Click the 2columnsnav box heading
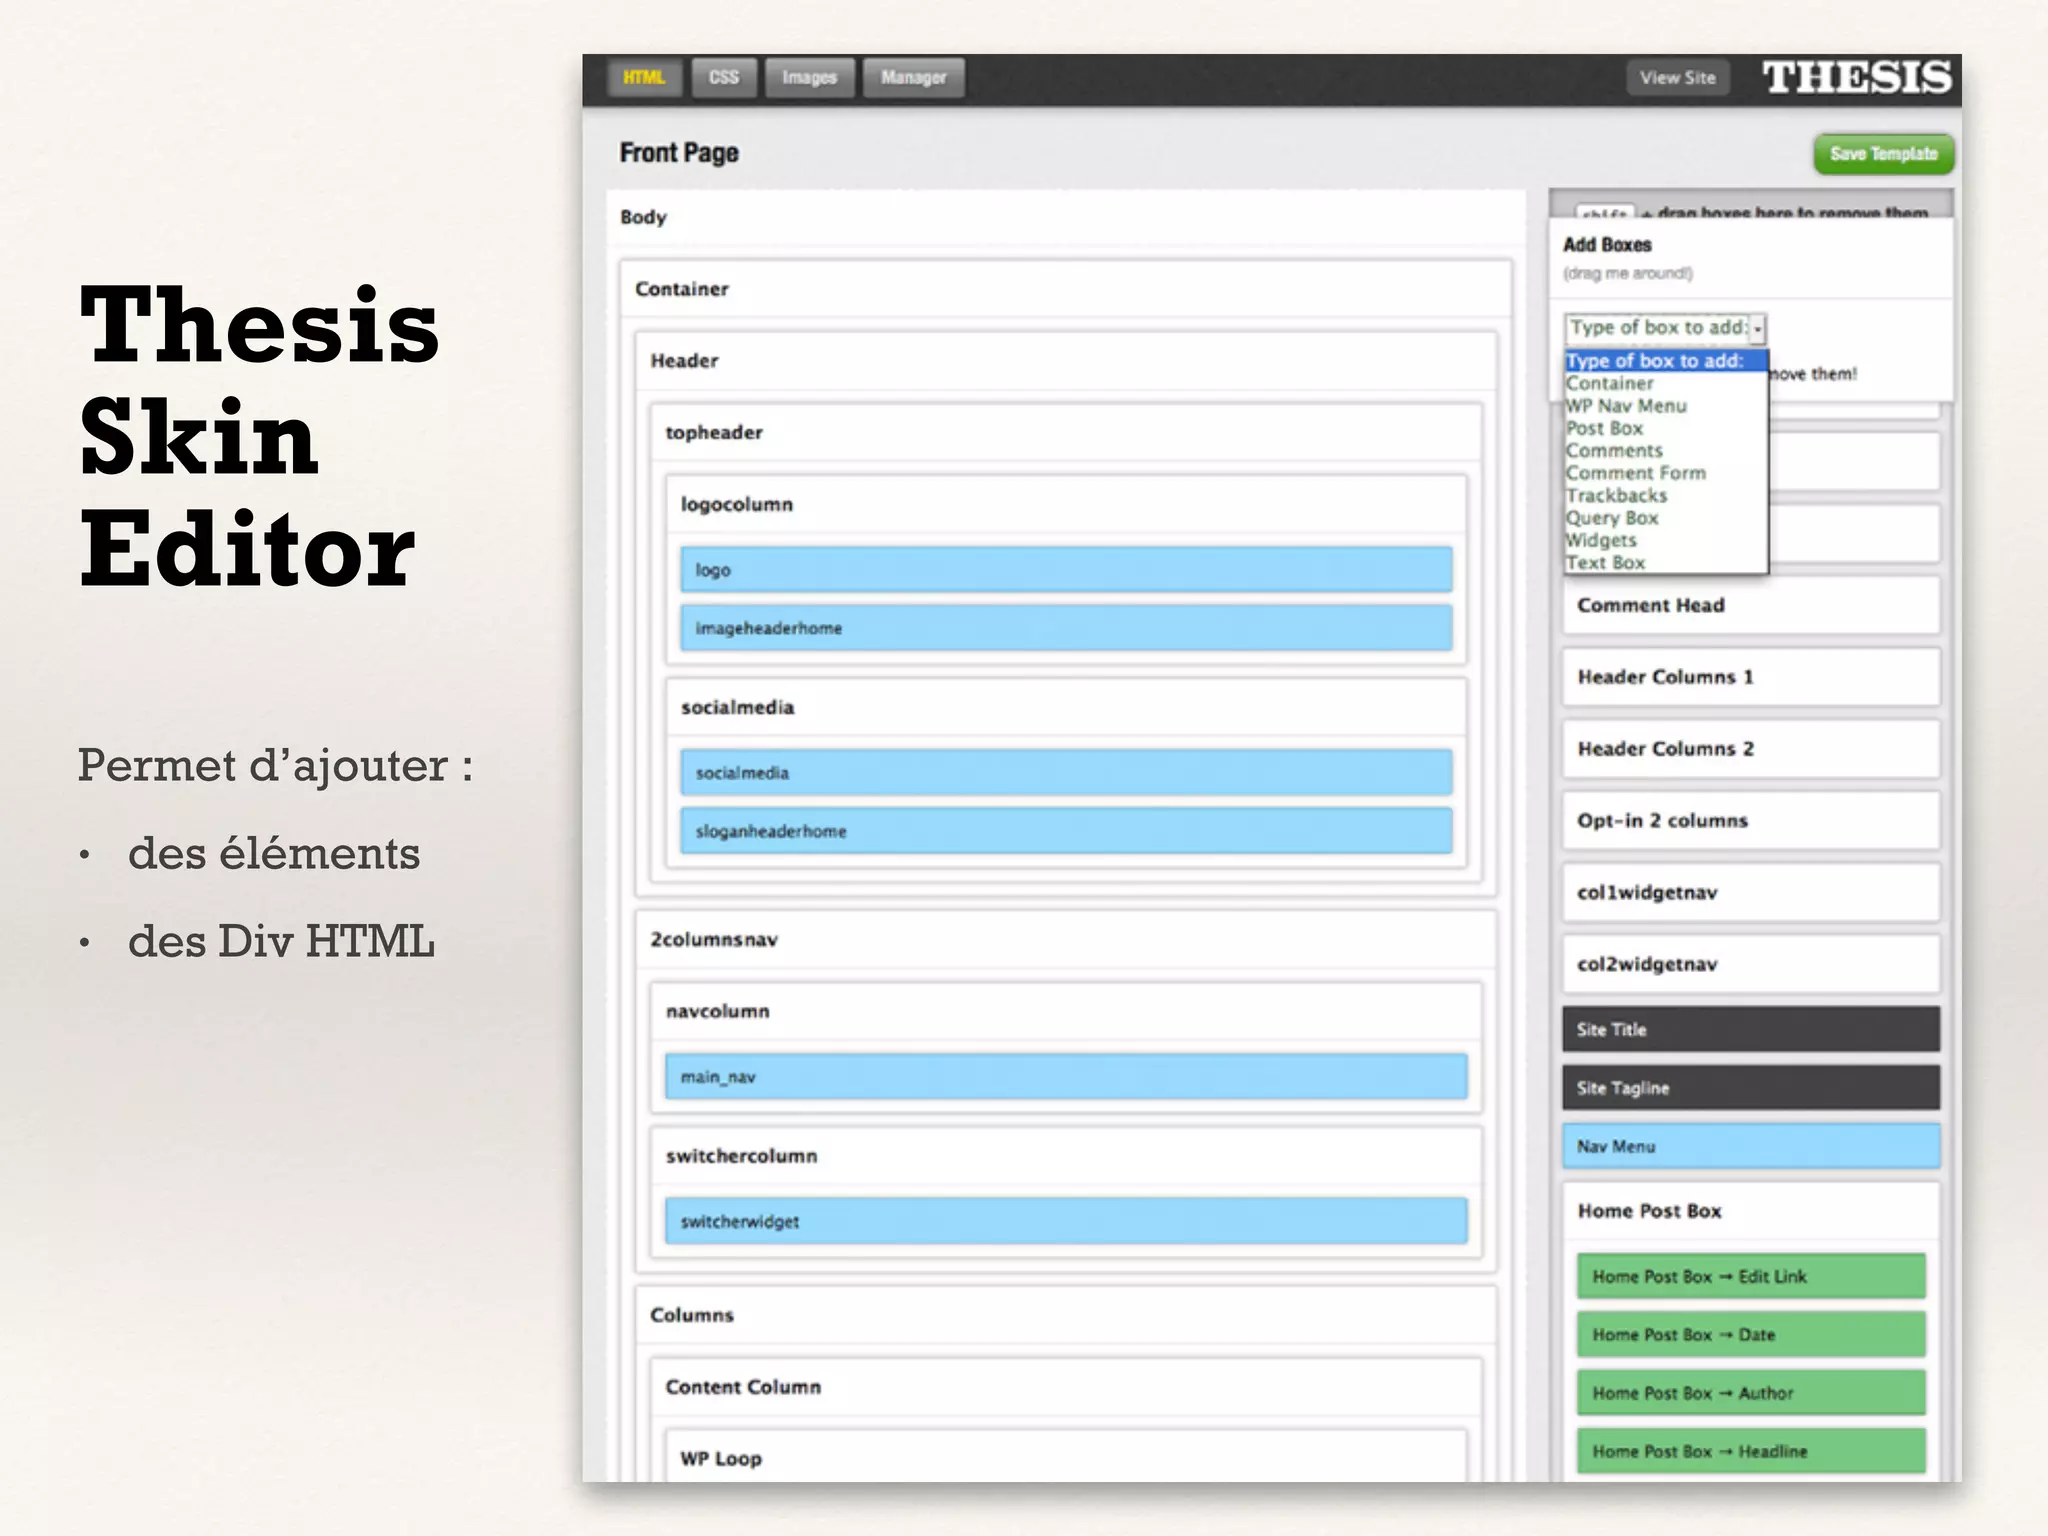The image size is (2048, 1536). click(x=714, y=940)
